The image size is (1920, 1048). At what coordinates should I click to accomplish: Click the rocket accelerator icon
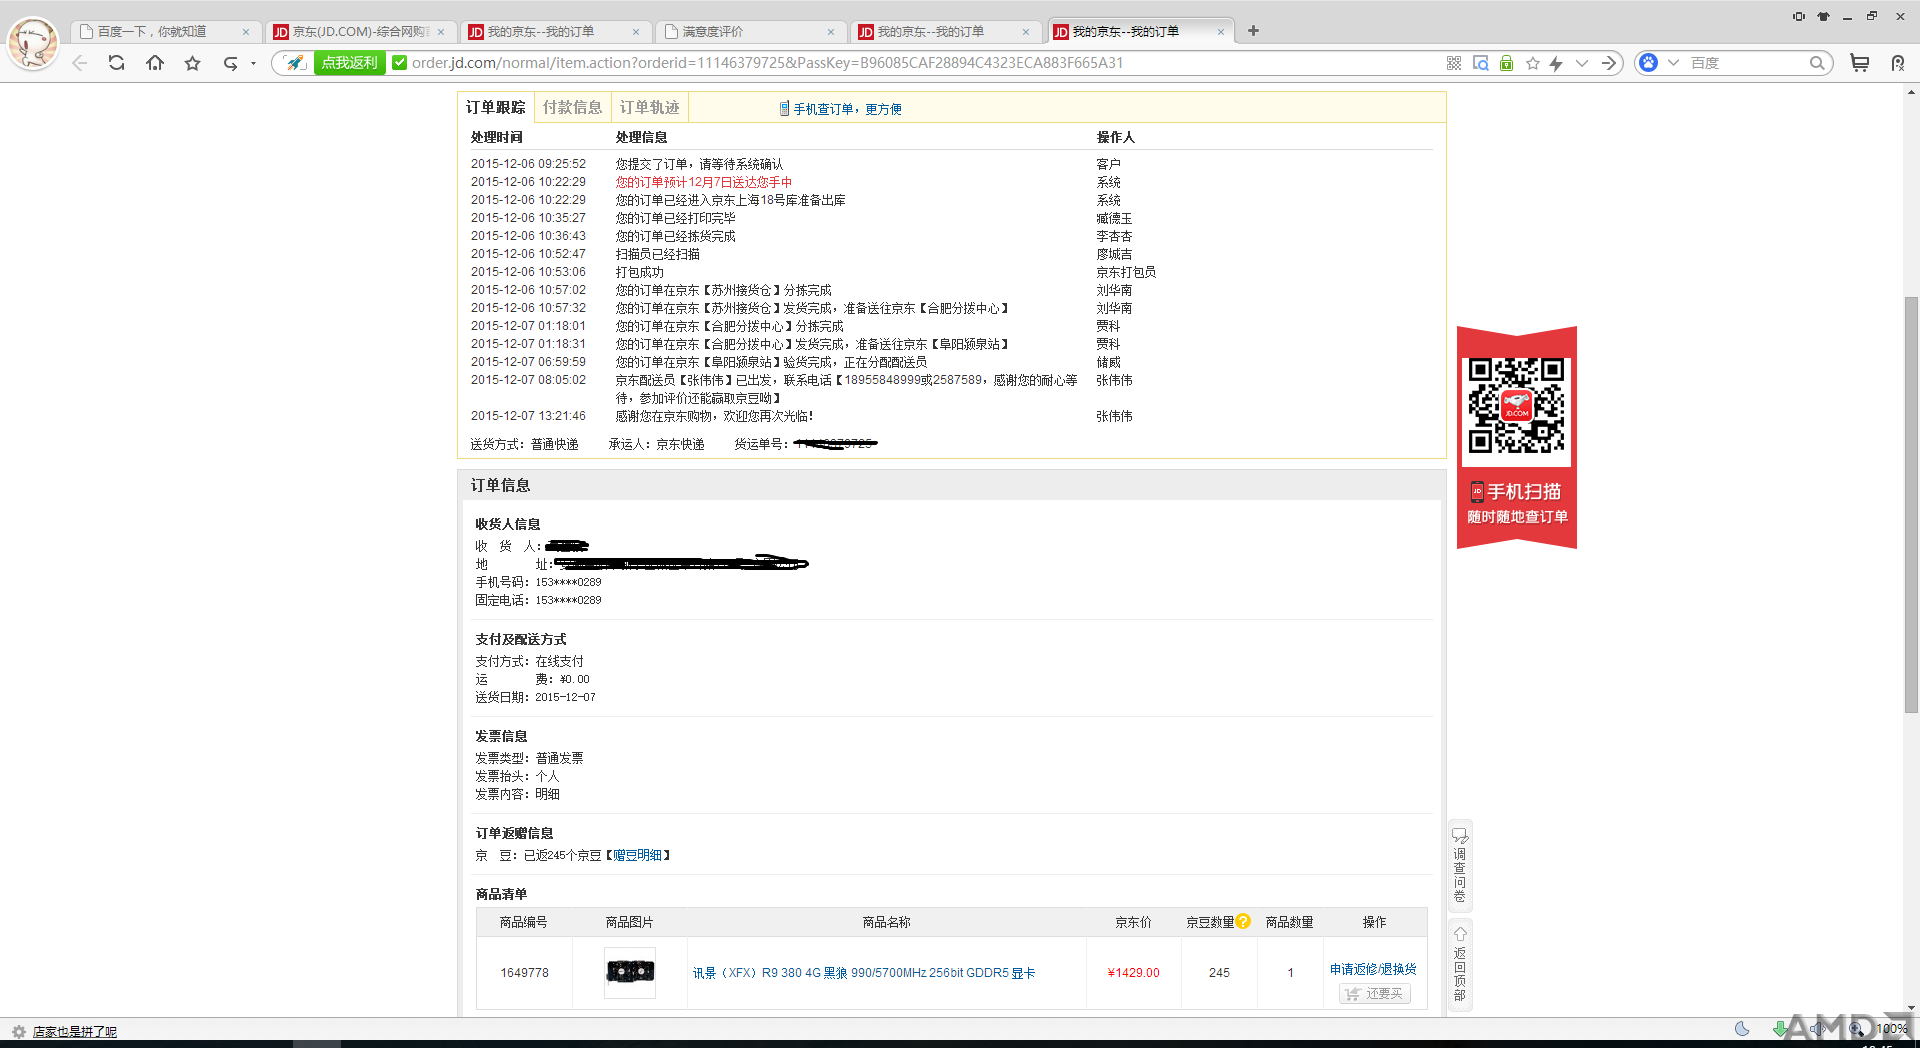click(295, 63)
